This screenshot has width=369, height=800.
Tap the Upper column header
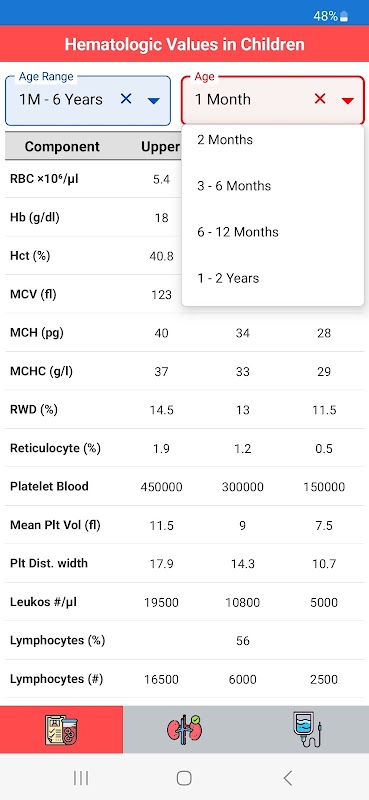point(160,147)
